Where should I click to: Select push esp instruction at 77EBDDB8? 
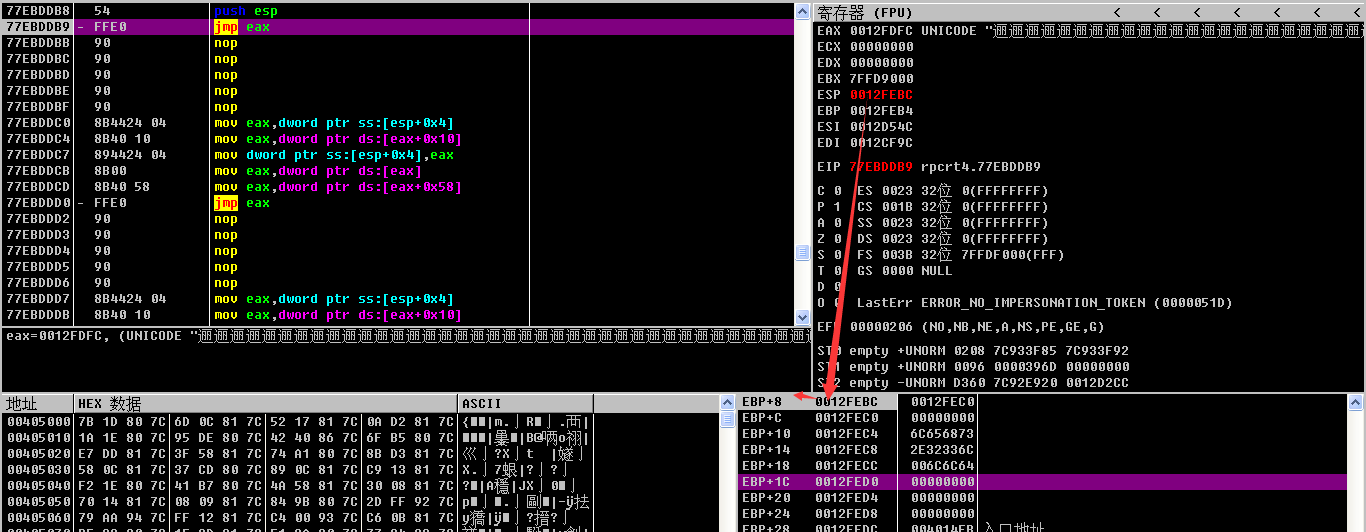click(241, 10)
